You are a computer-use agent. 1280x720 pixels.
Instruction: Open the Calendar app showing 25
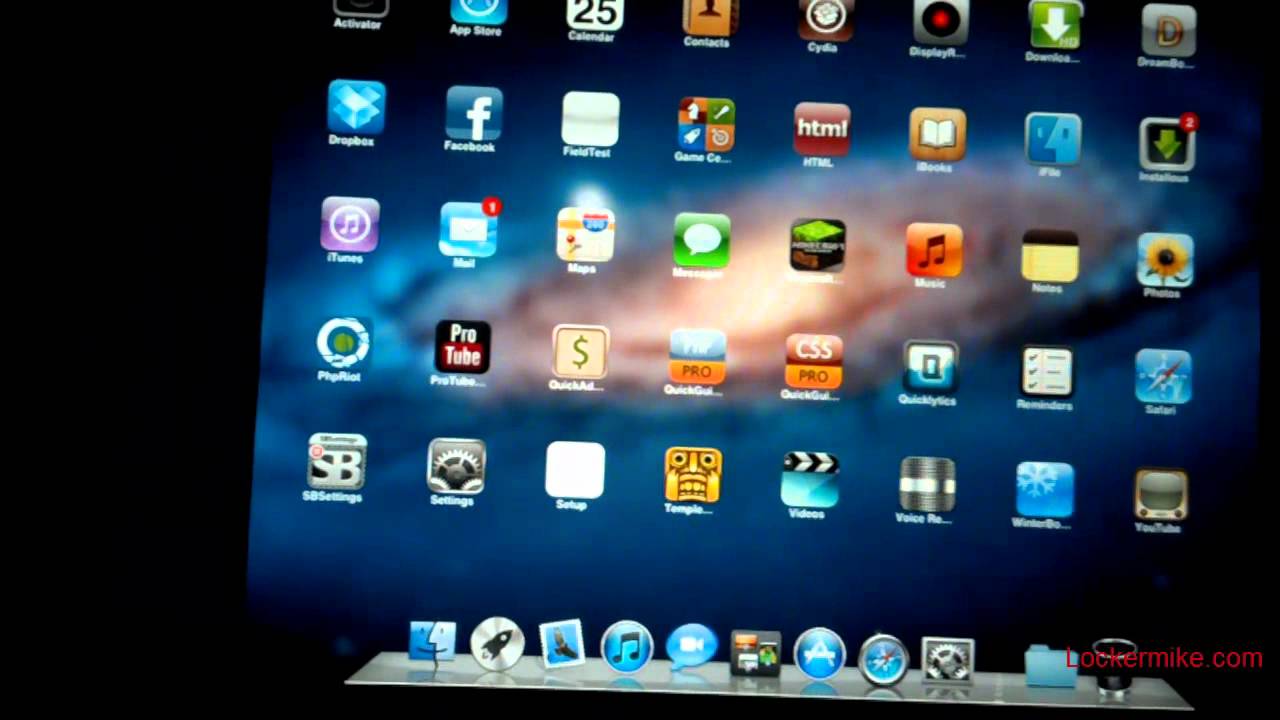[595, 14]
